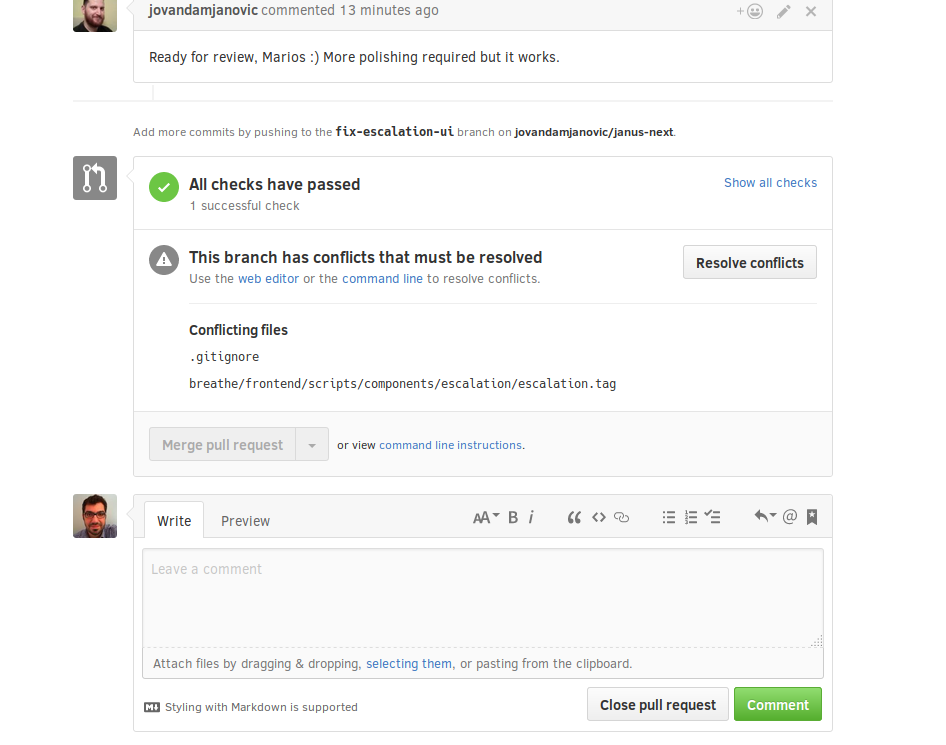This screenshot has width=946, height=745.
Task: Click the Resolve conflicts button
Action: click(x=749, y=262)
